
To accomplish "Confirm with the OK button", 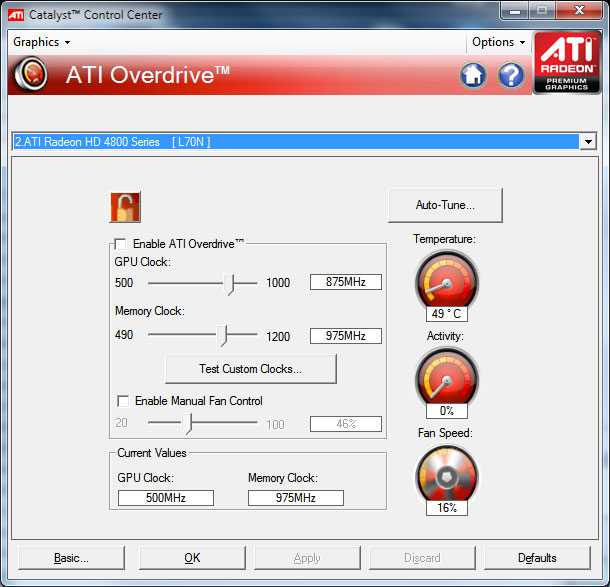I will [x=192, y=558].
